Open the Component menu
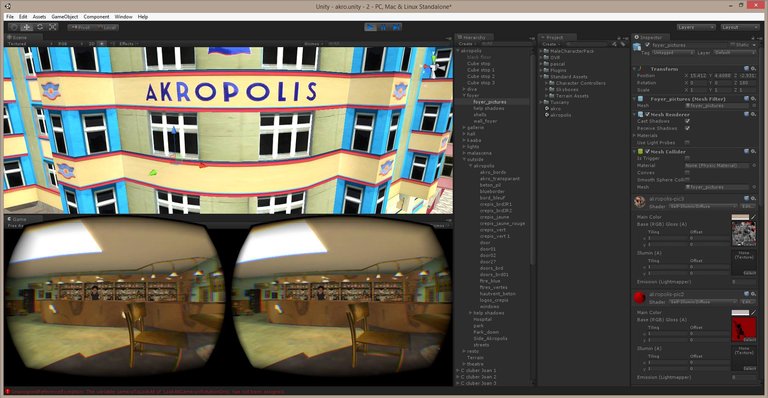The image size is (768, 398). click(96, 17)
